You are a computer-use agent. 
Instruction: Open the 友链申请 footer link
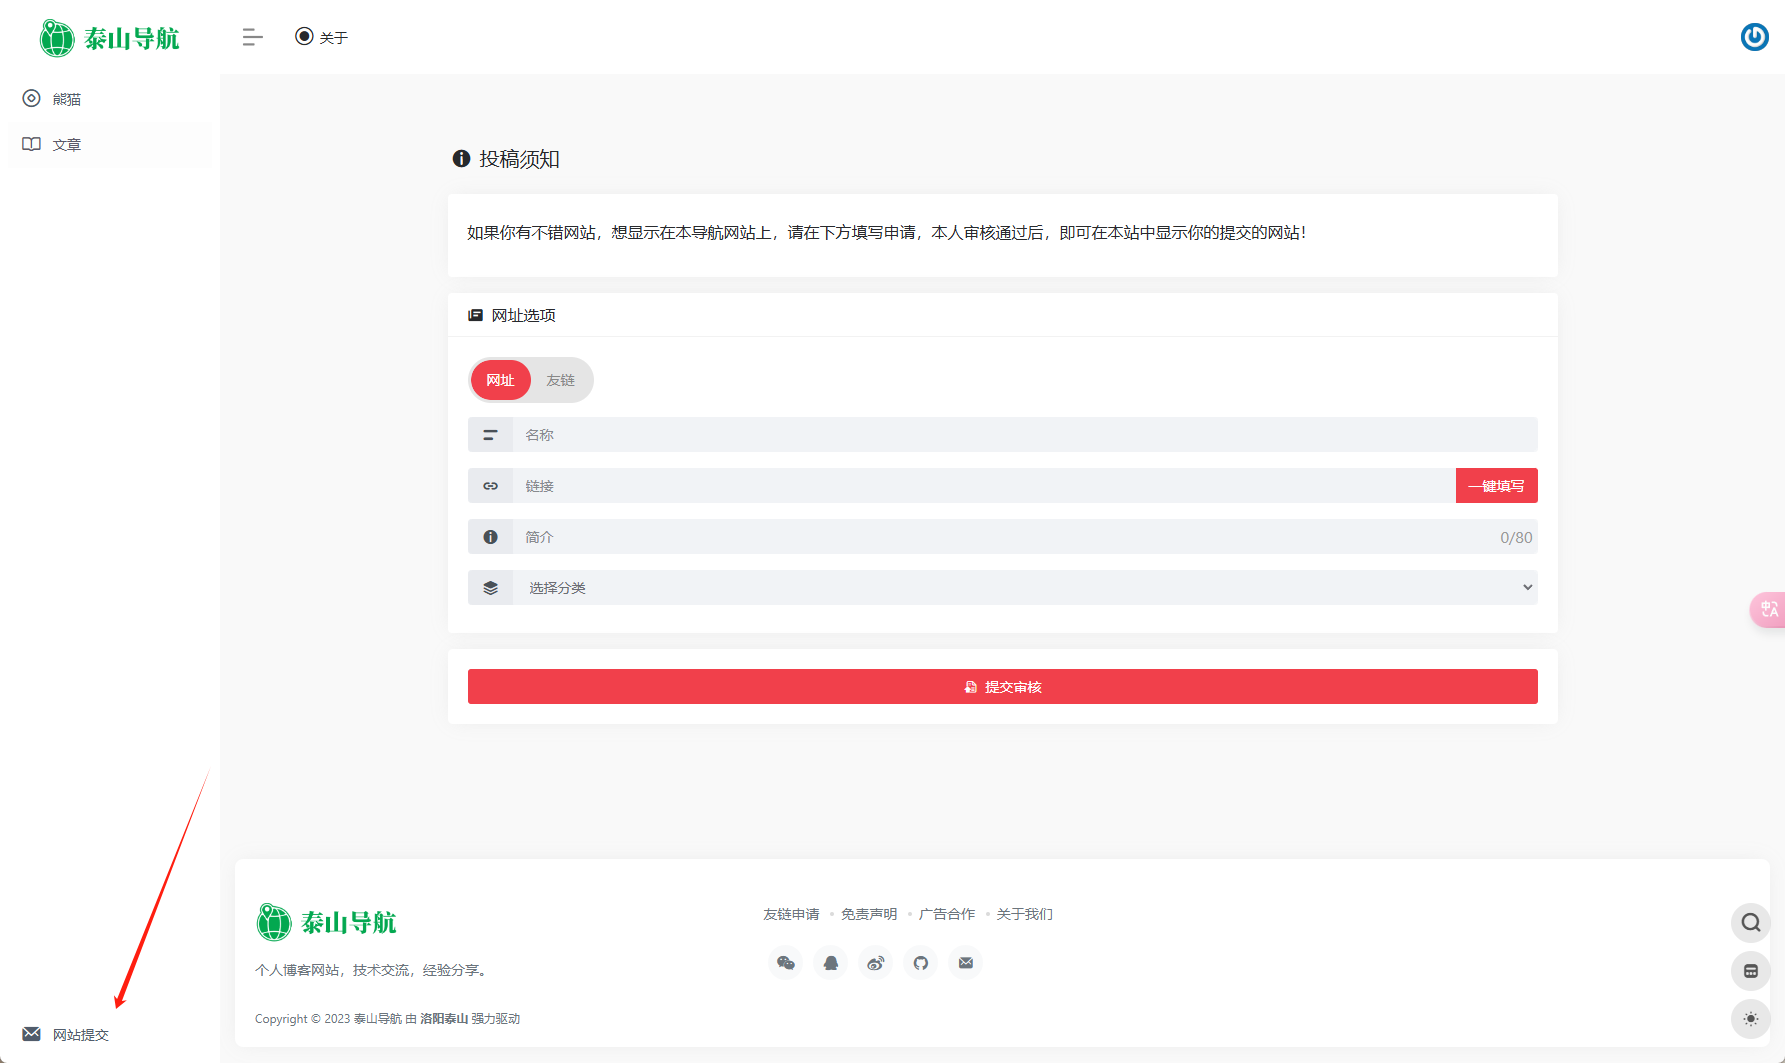coord(791,914)
